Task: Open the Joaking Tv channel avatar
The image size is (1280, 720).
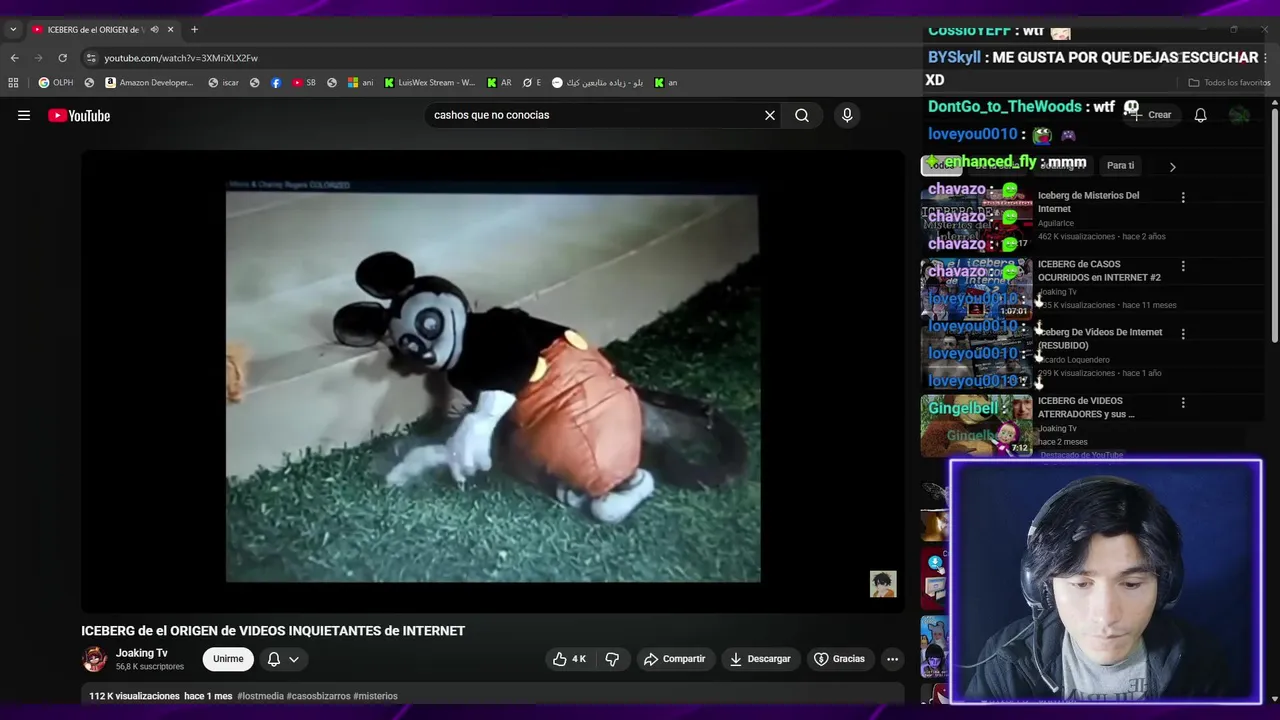Action: tap(94, 659)
